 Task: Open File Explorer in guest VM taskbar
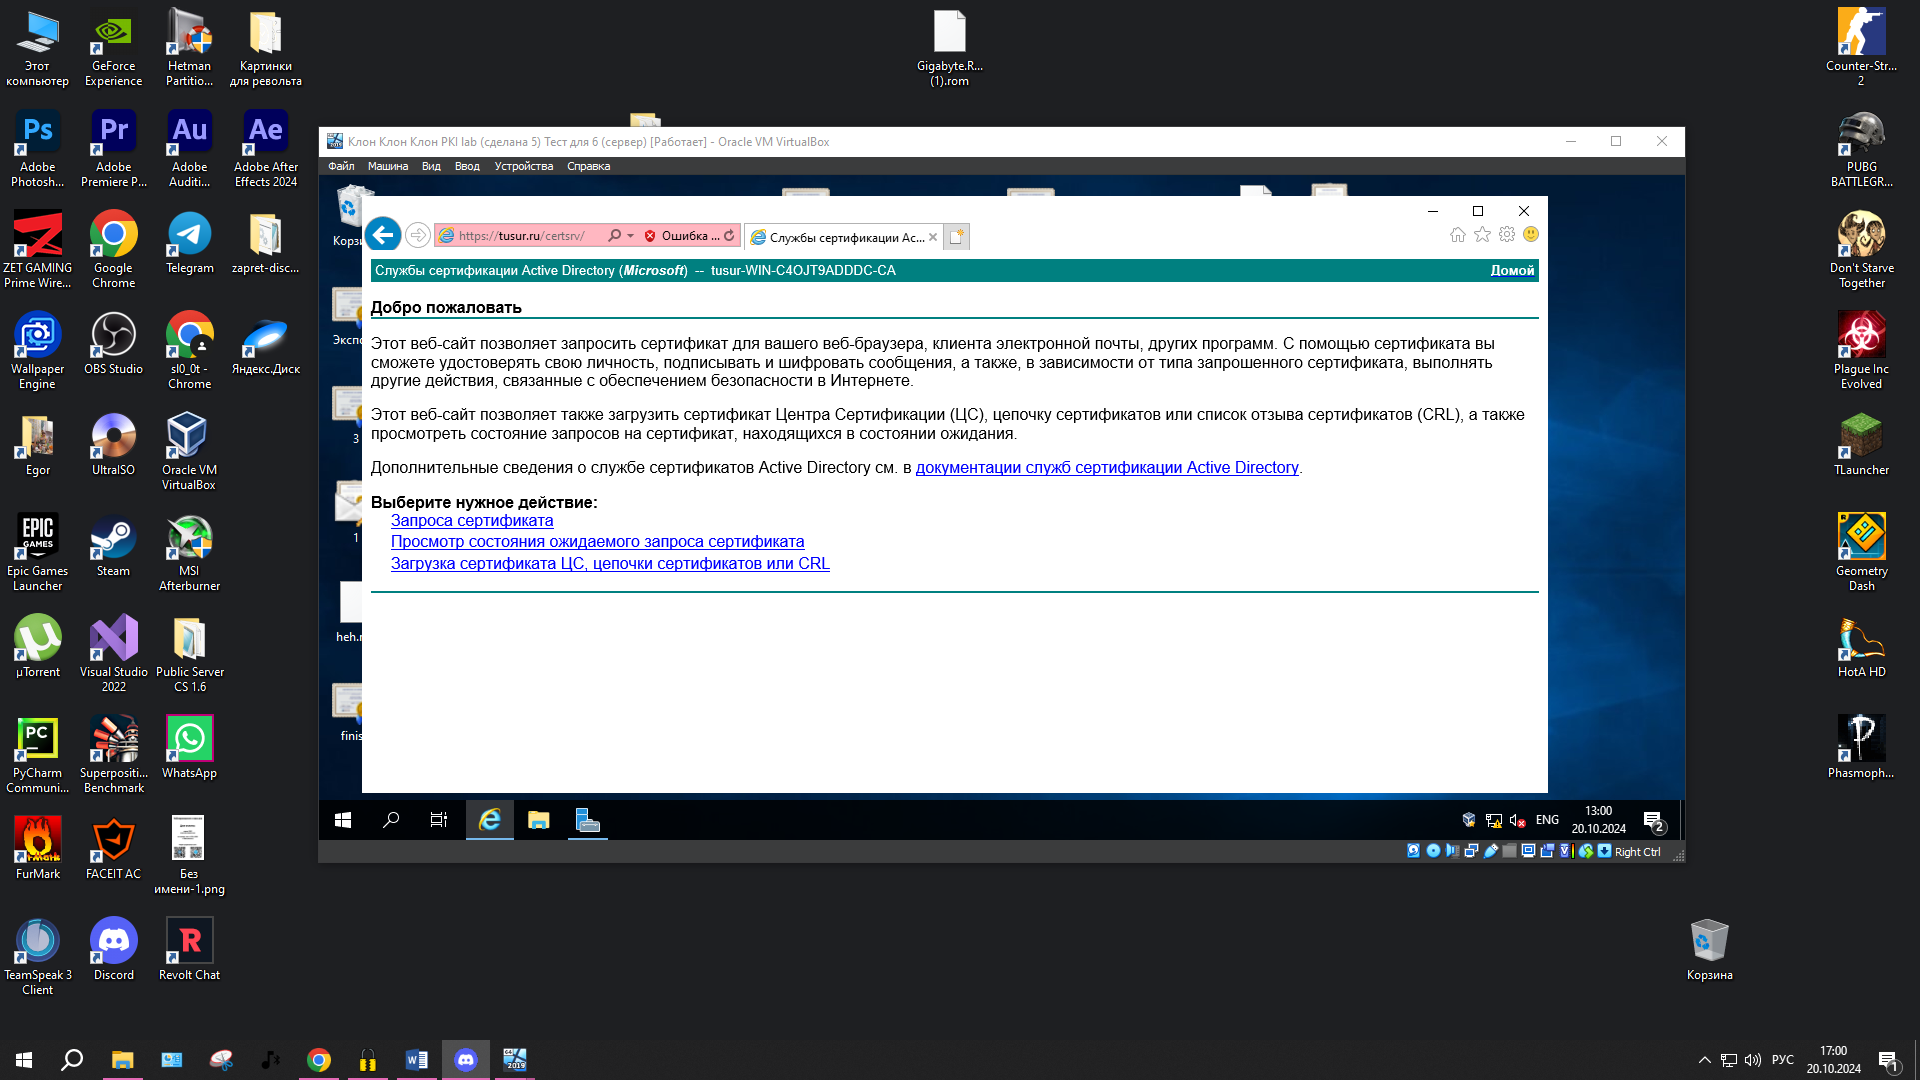point(539,820)
